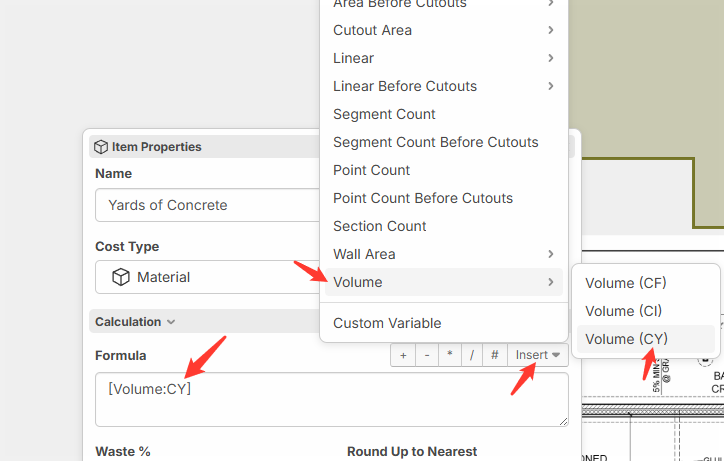Screen dimensions: 724x461
Task: Expand Cutout Area chevron arrow
Action: pos(551,30)
